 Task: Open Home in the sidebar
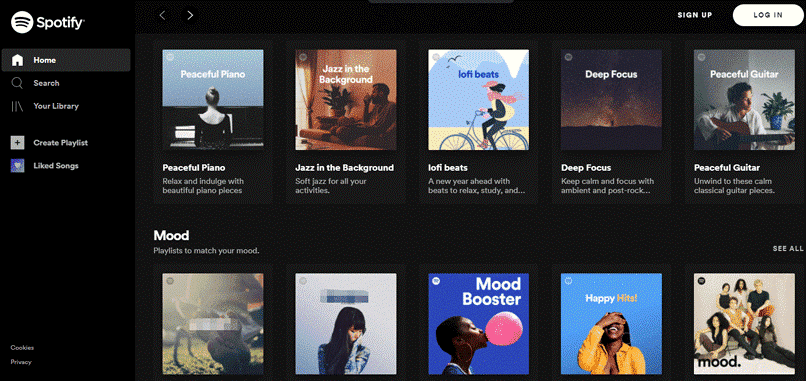(x=66, y=60)
